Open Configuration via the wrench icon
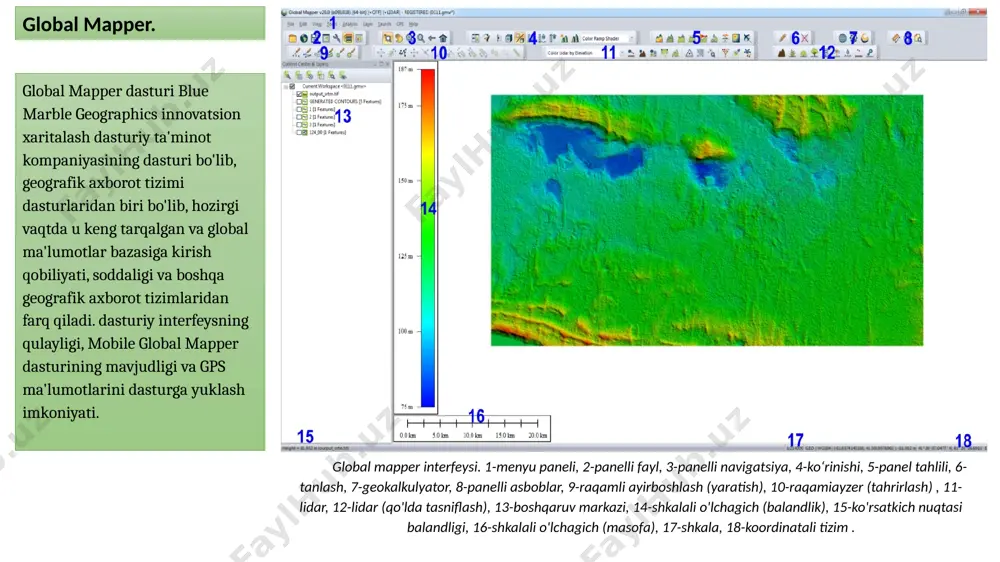 tap(337, 38)
